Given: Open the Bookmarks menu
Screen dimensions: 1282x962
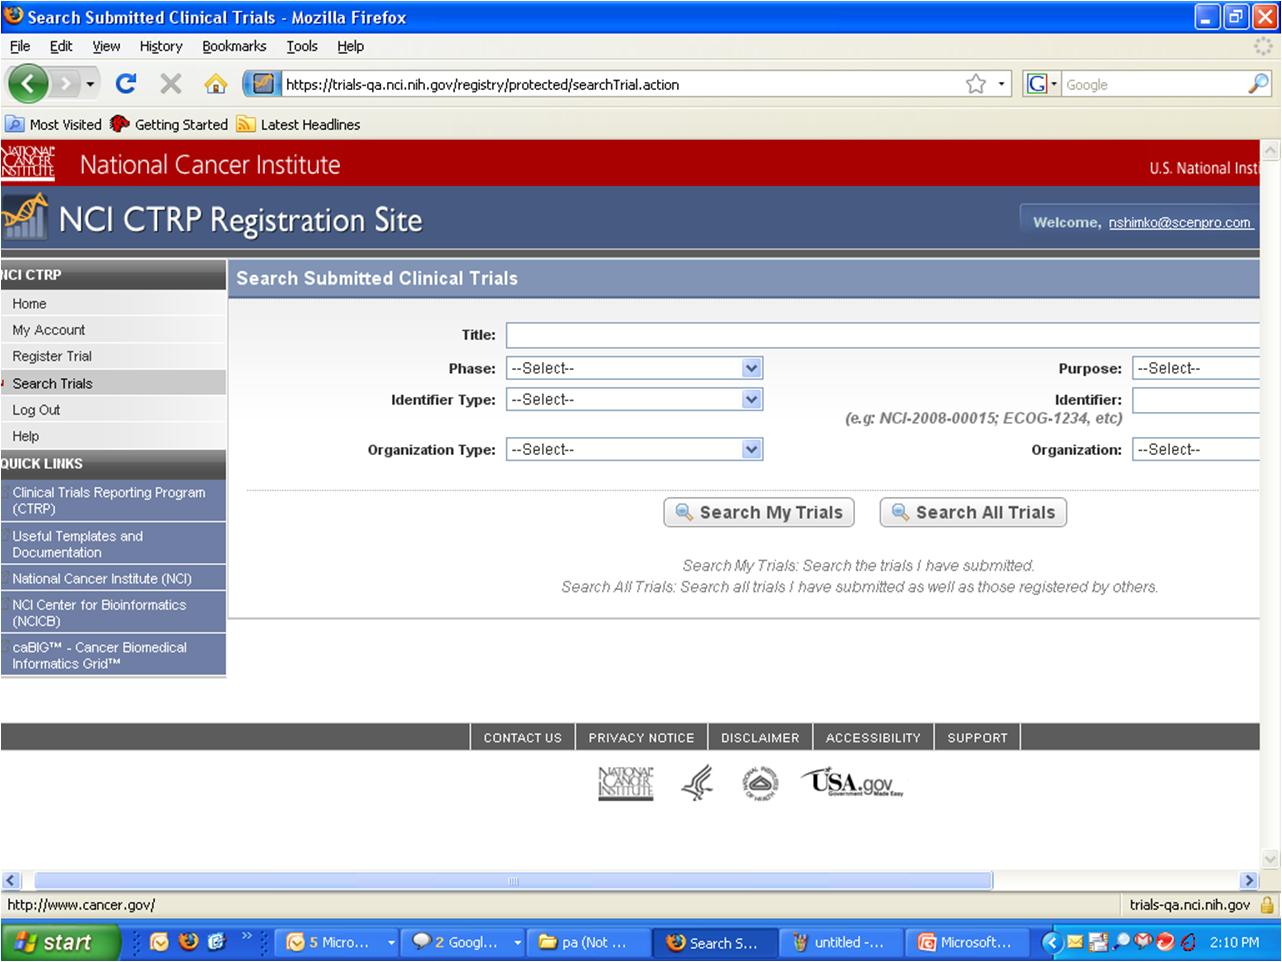Looking at the screenshot, I should point(234,46).
